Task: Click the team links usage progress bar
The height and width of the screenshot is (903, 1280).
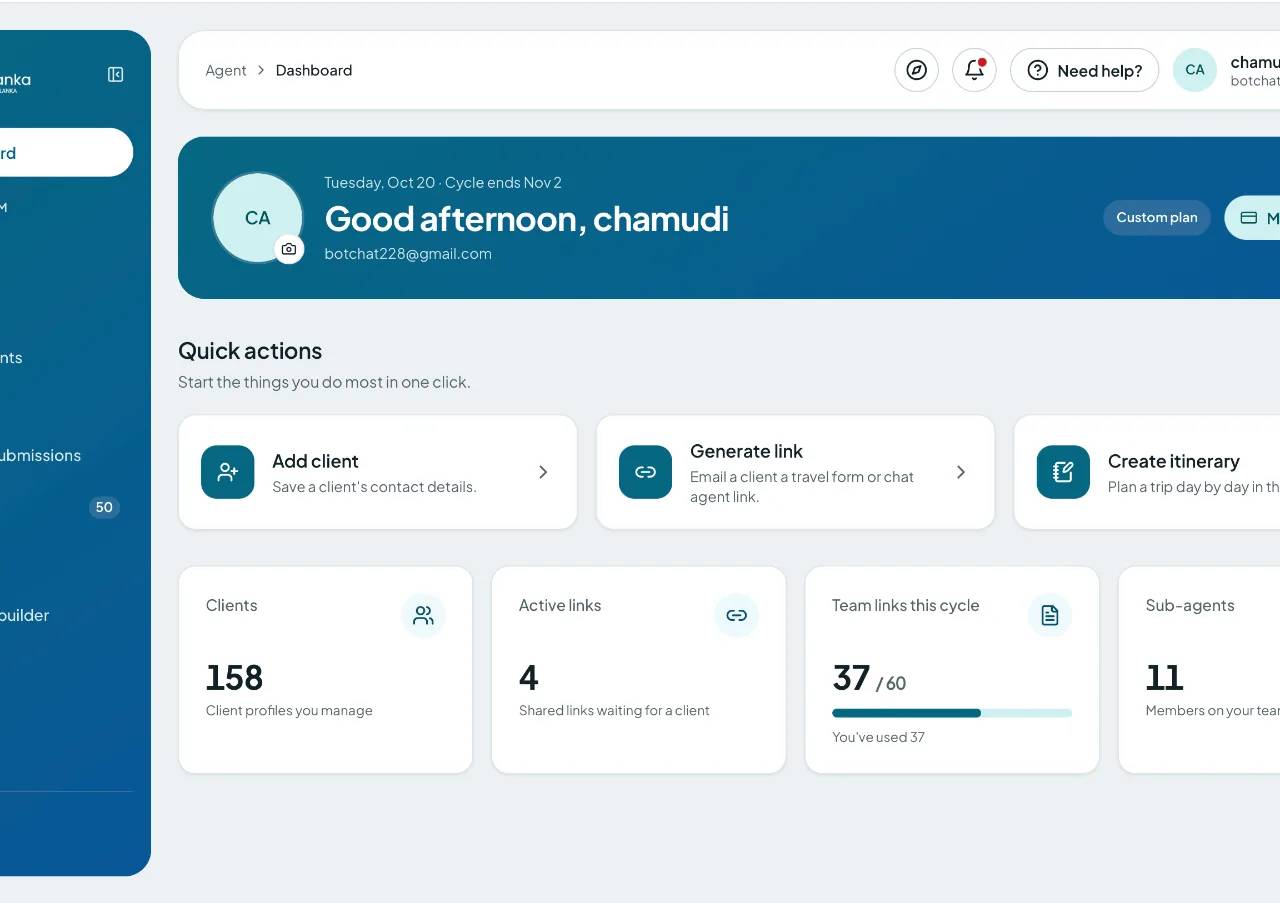Action: pyautogui.click(x=952, y=713)
